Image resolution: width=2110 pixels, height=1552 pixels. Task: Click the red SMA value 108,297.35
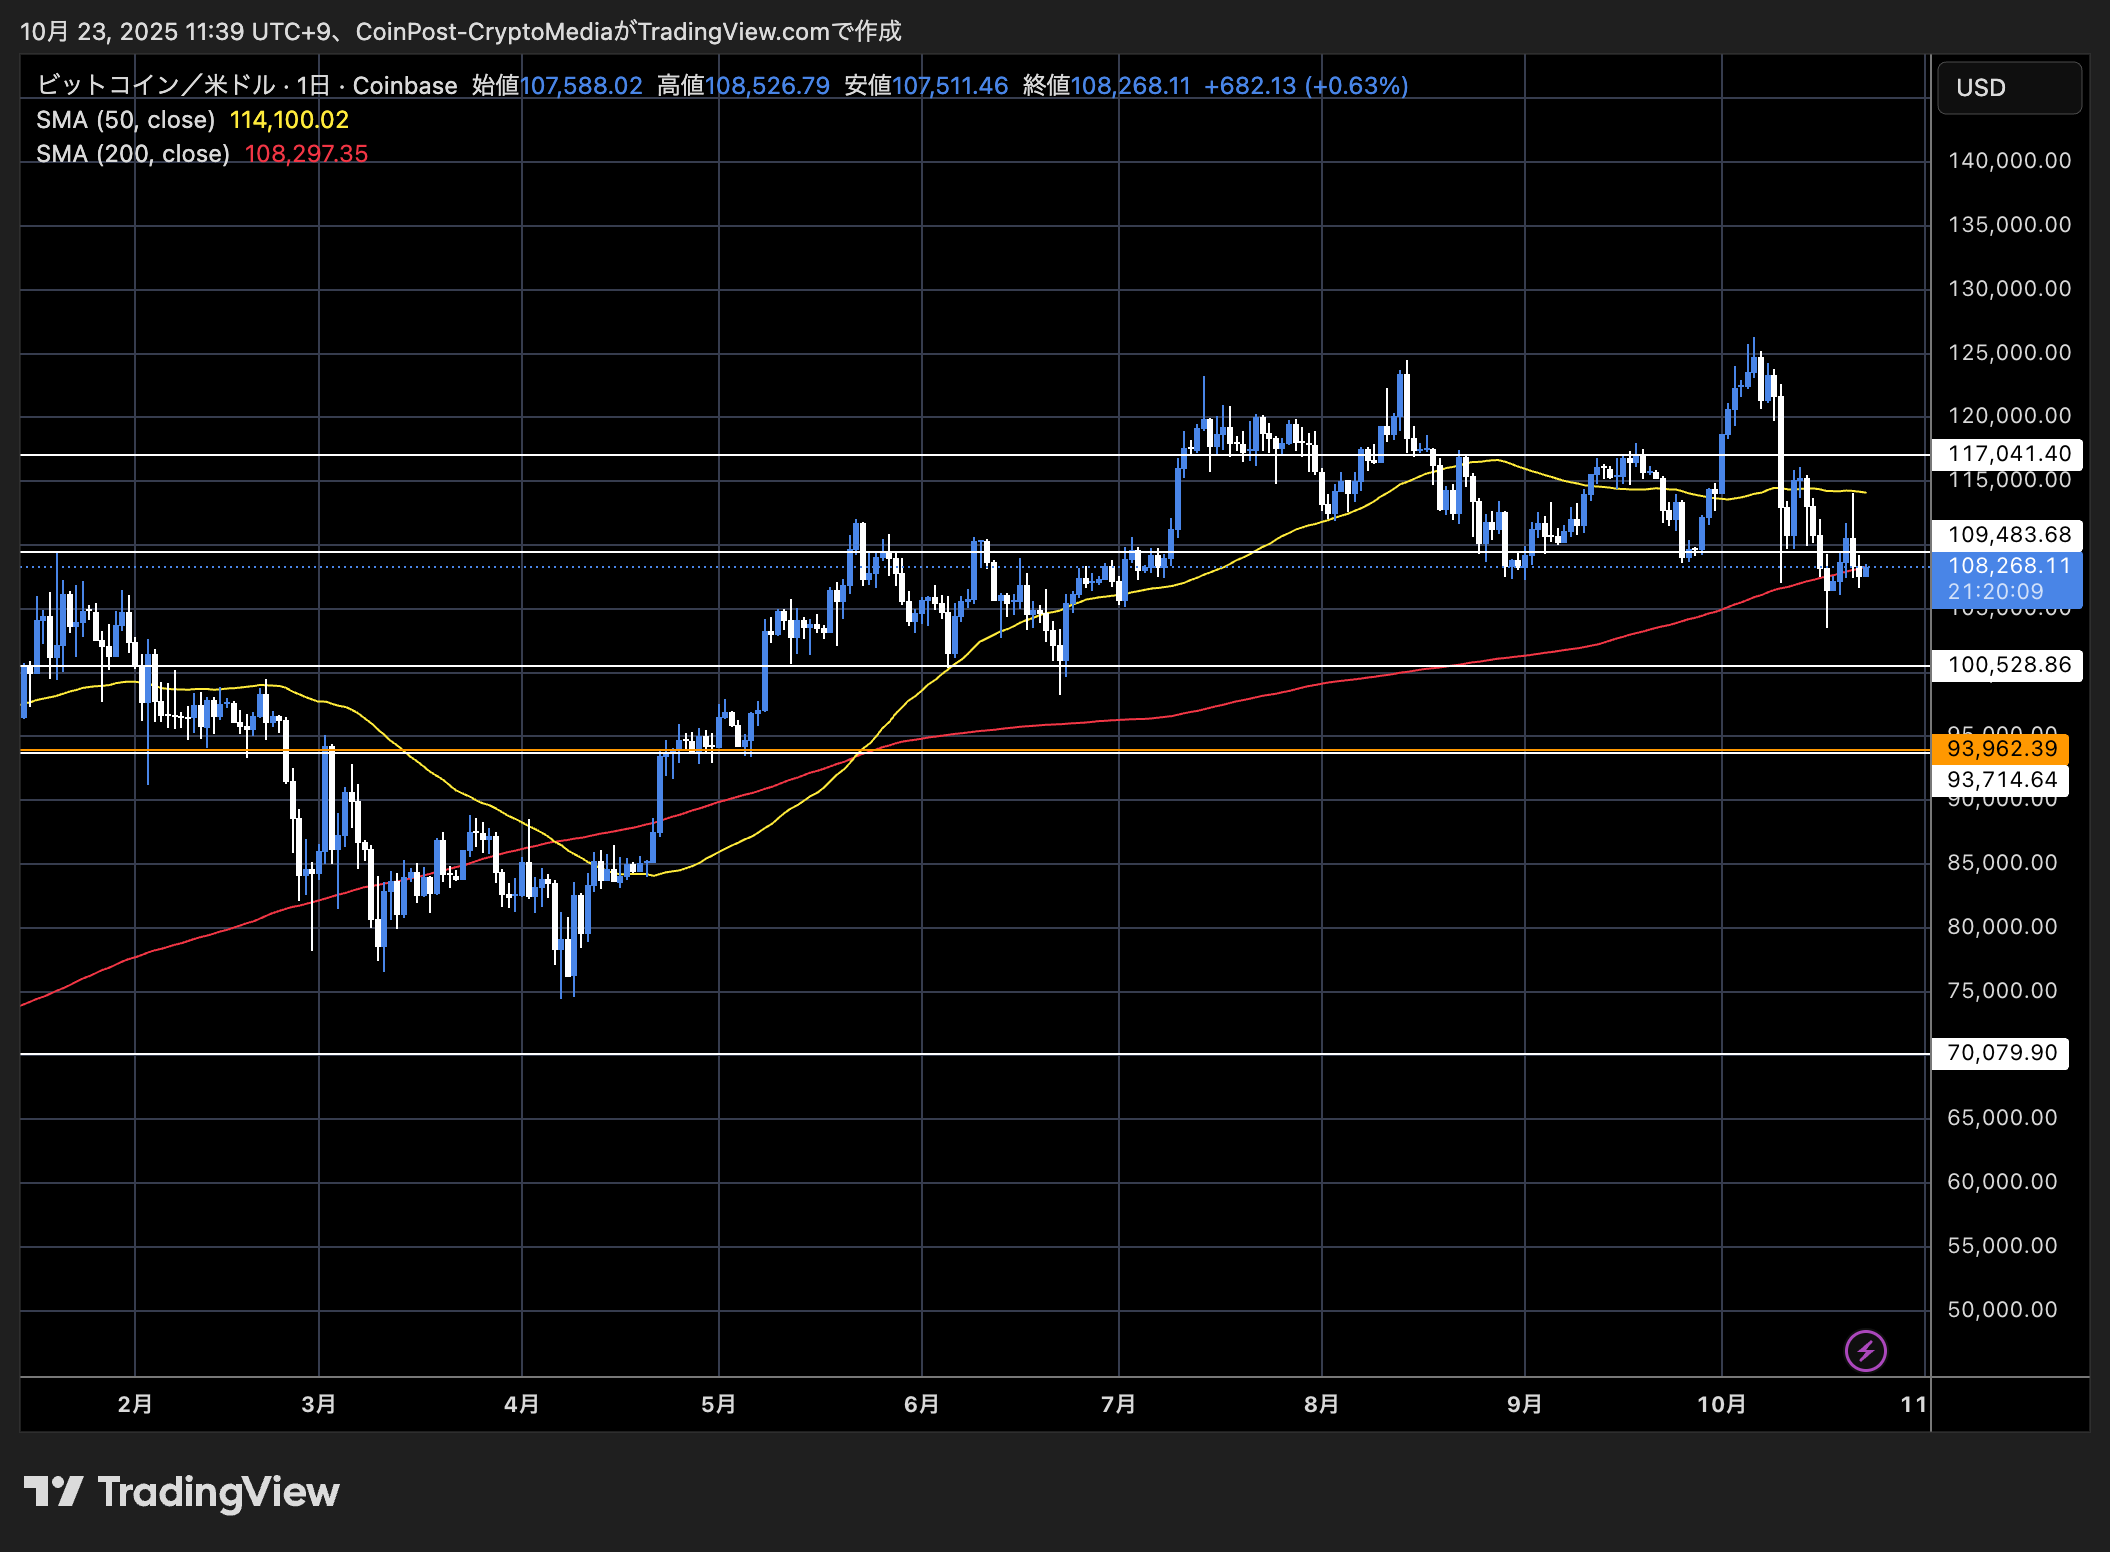click(x=306, y=154)
